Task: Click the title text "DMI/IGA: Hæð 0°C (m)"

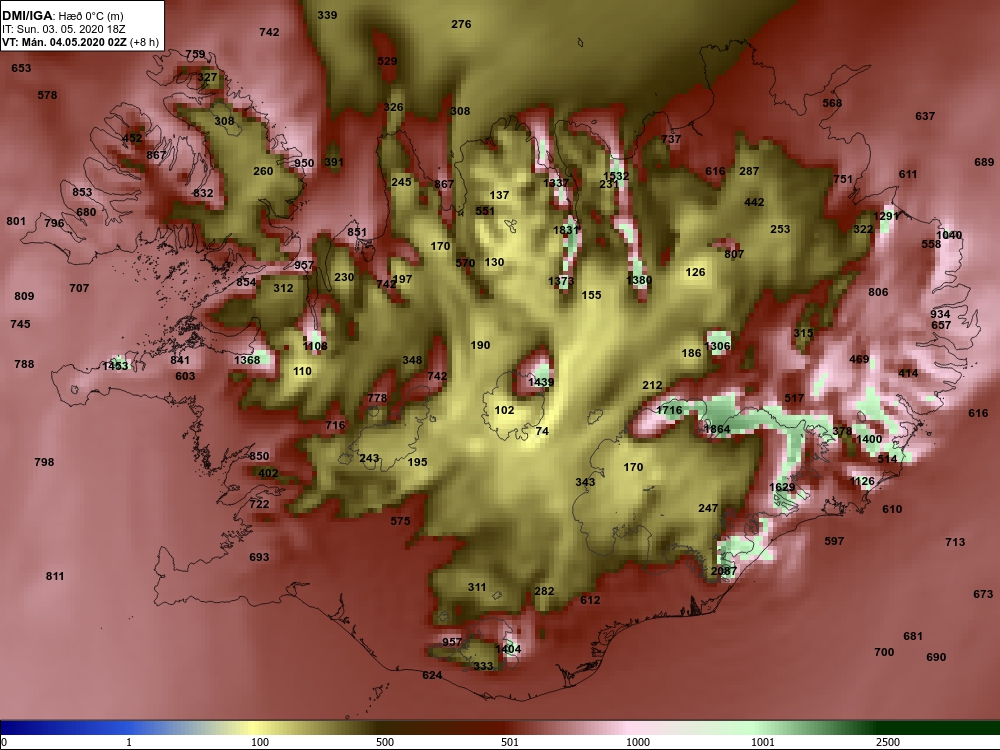Action: [x=62, y=16]
